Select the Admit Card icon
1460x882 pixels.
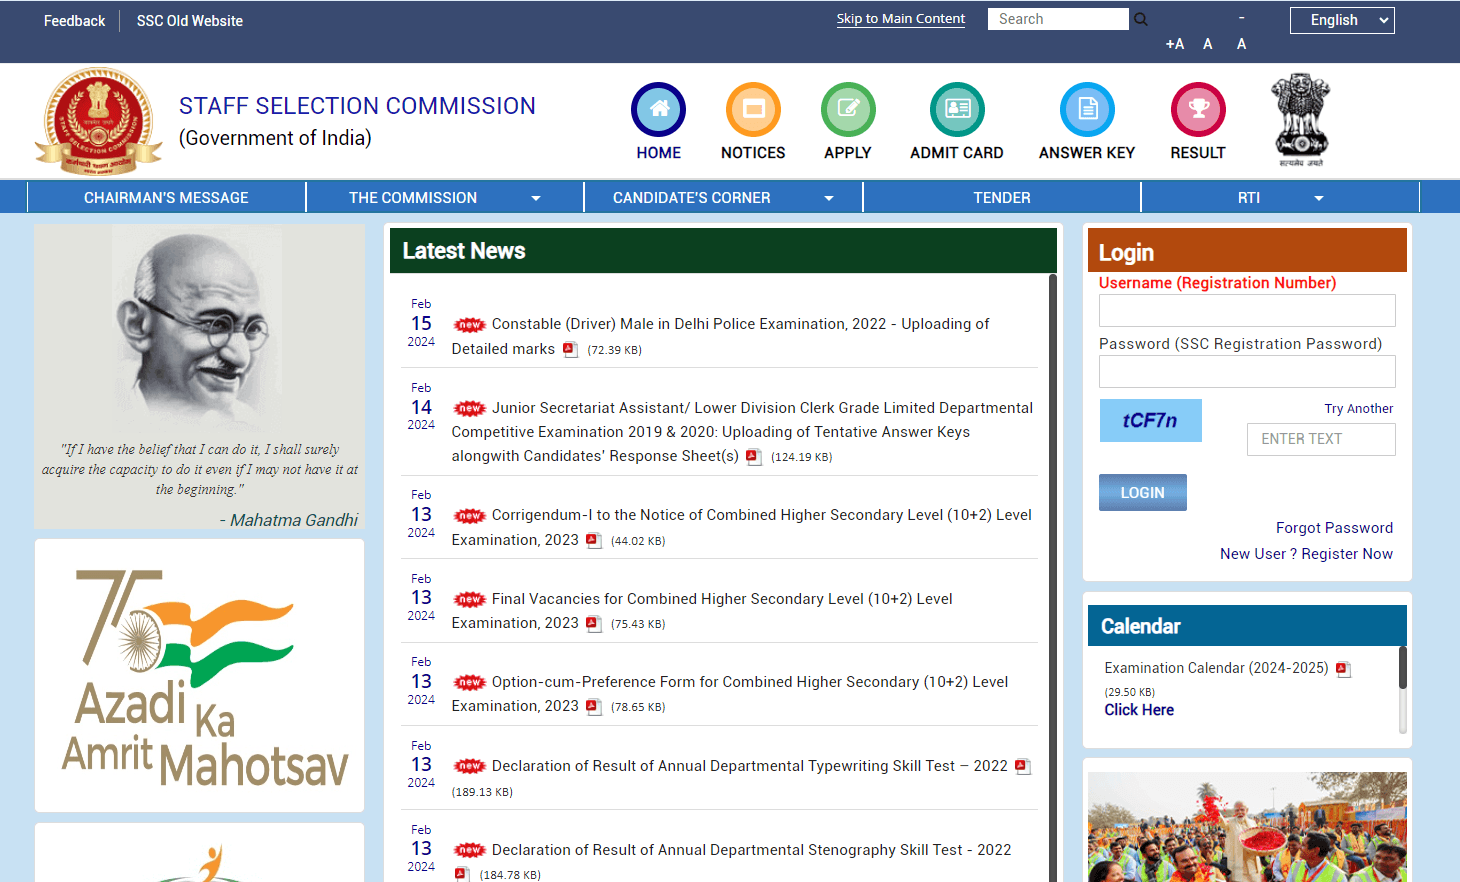[x=957, y=110]
